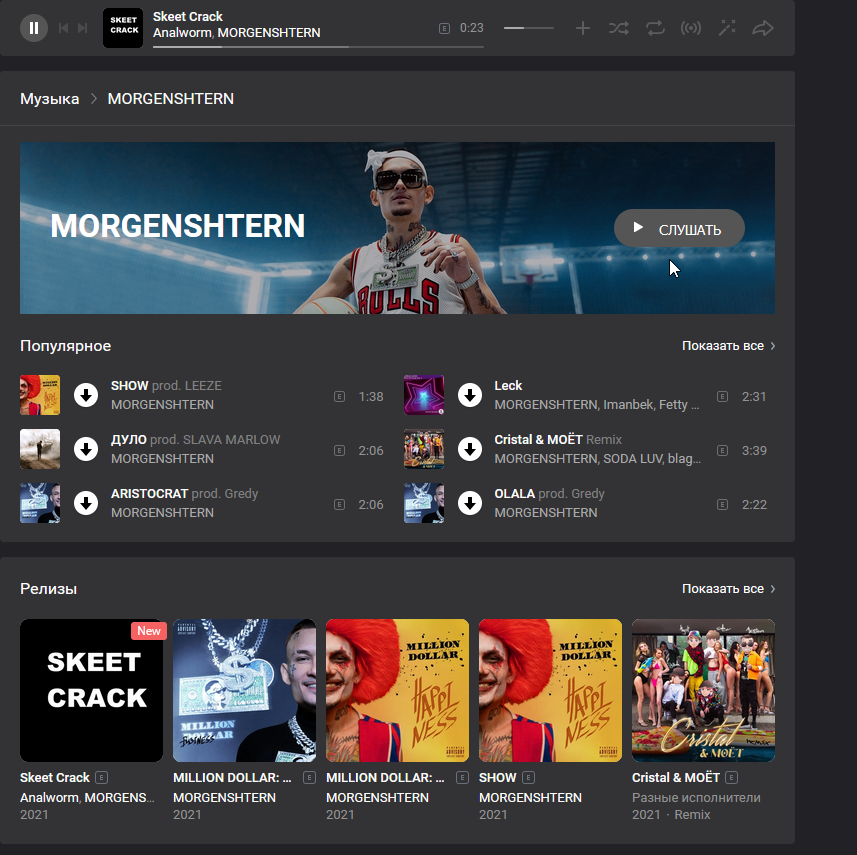Play SHOW via its cover thumbnail

pyautogui.click(x=40, y=395)
